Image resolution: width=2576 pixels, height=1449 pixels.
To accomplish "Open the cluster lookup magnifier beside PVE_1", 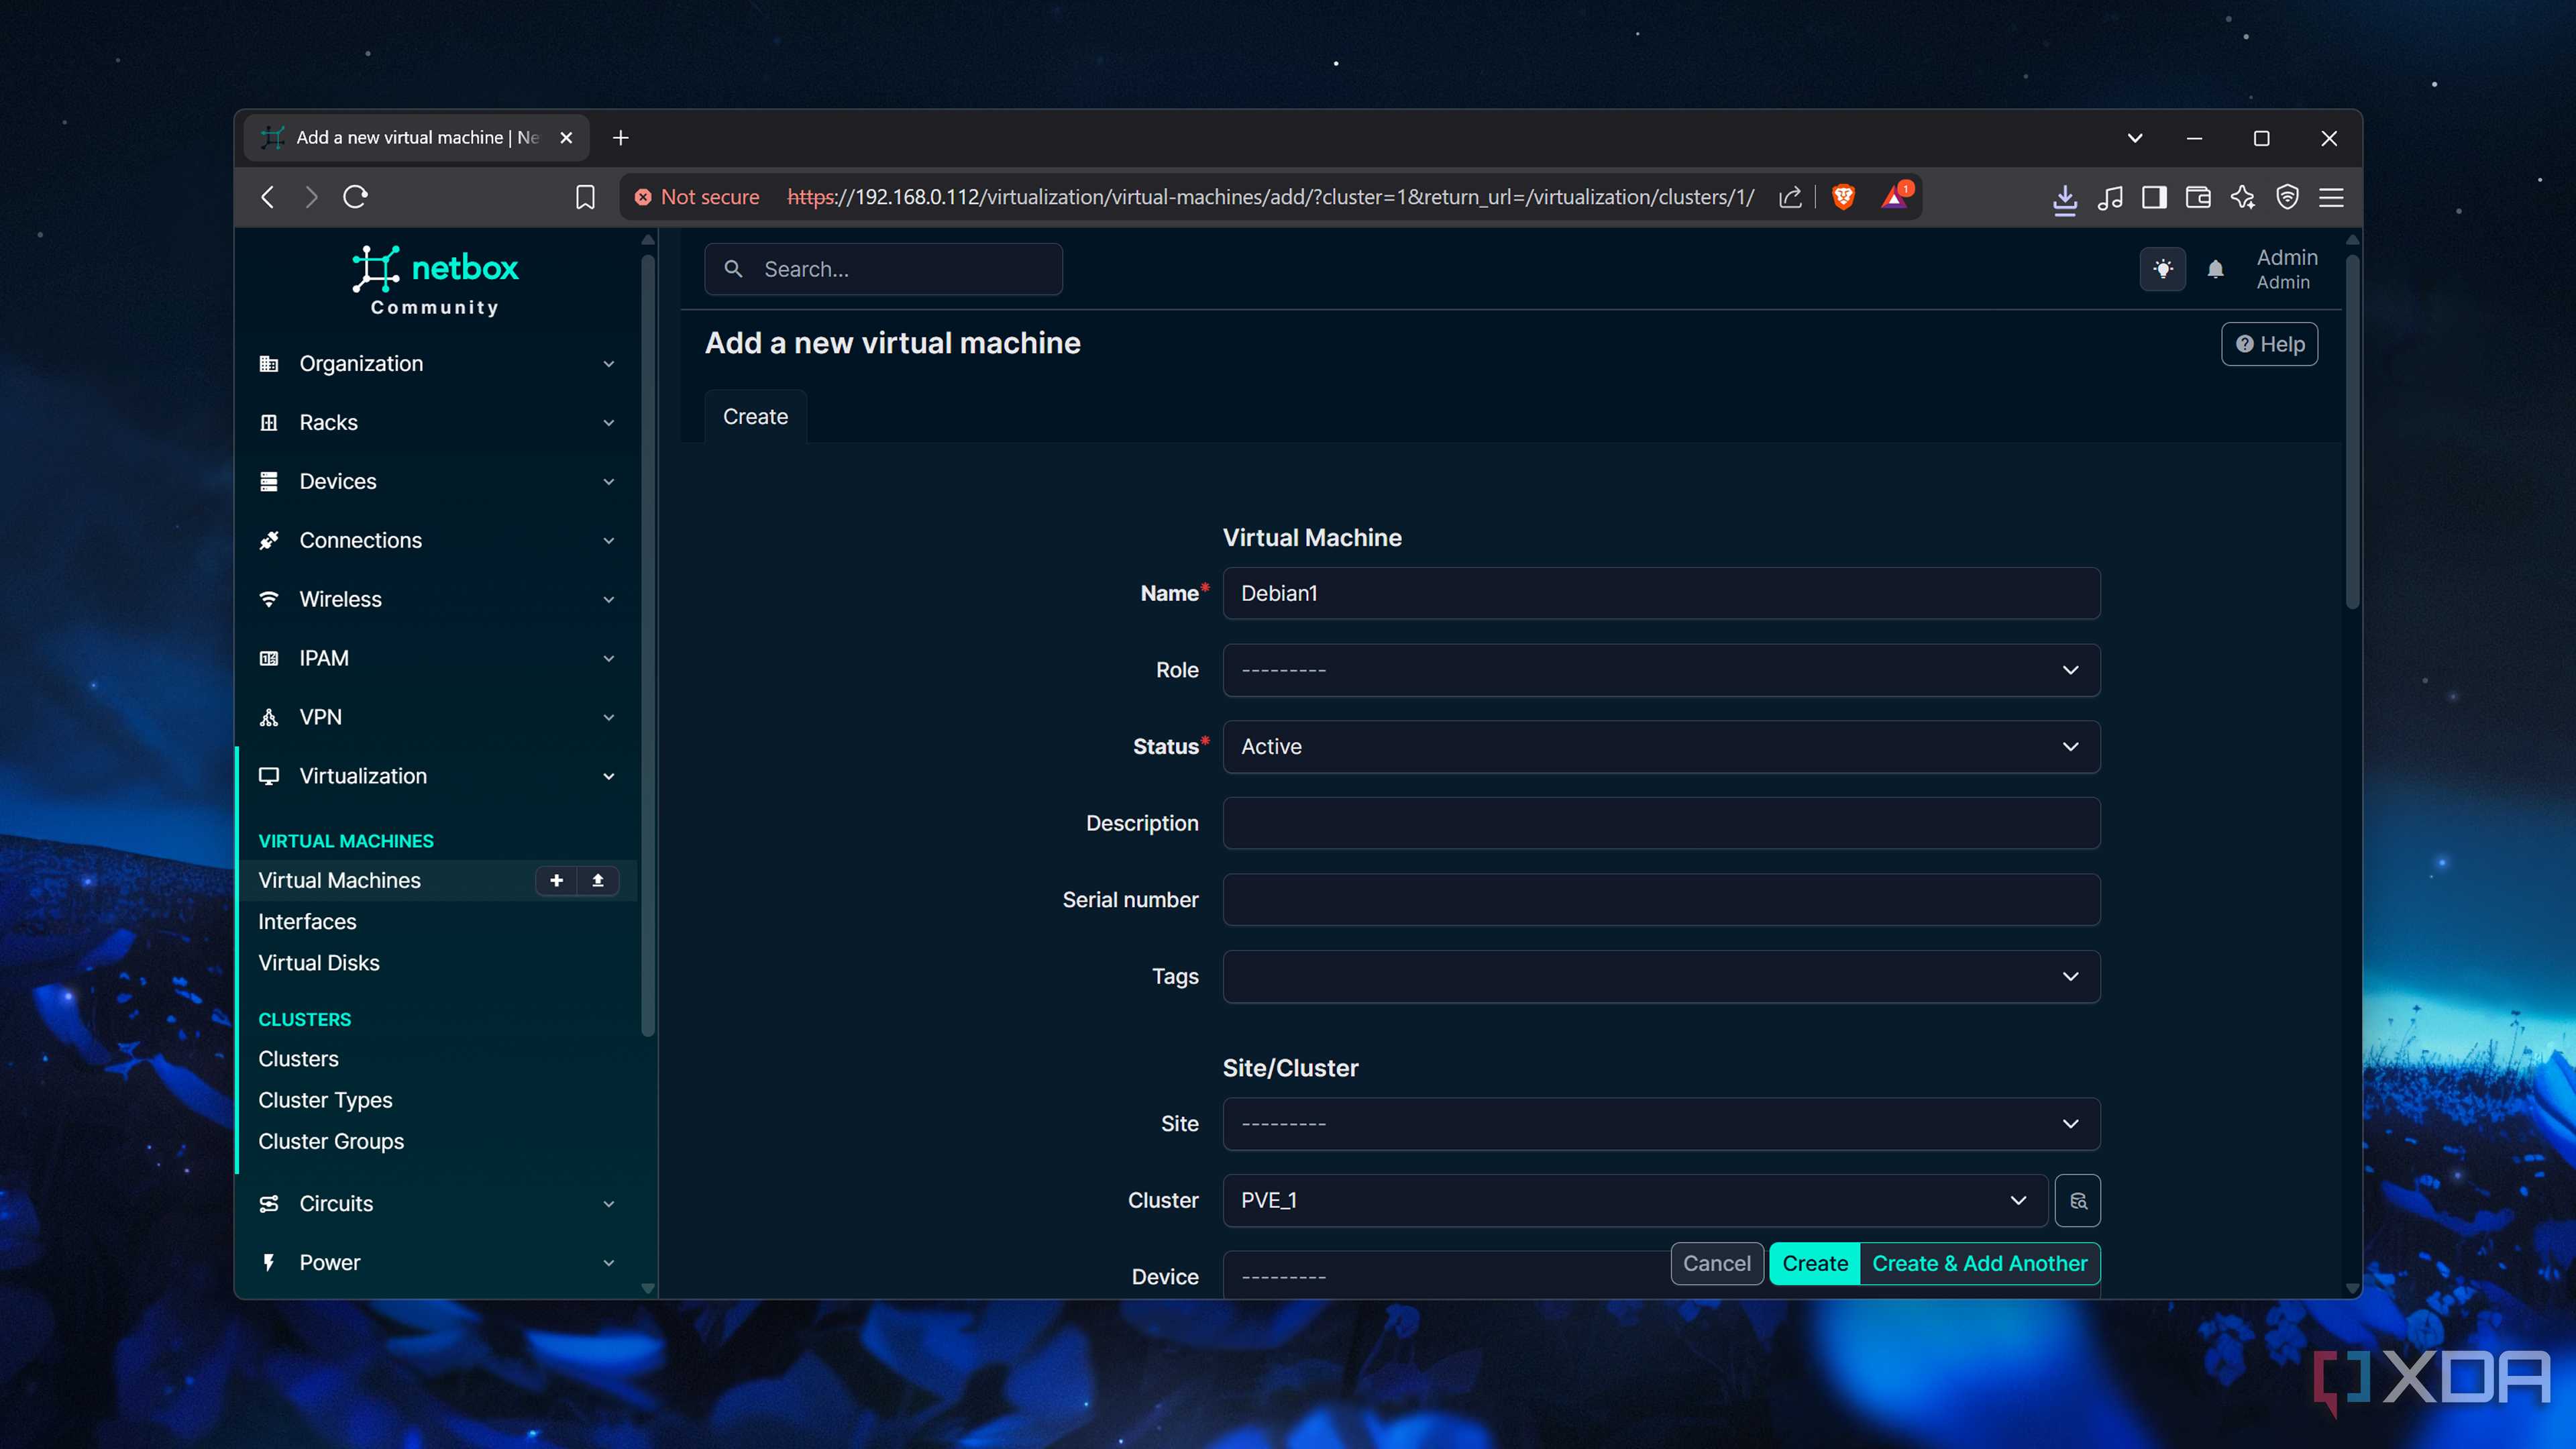I will [x=2078, y=1200].
